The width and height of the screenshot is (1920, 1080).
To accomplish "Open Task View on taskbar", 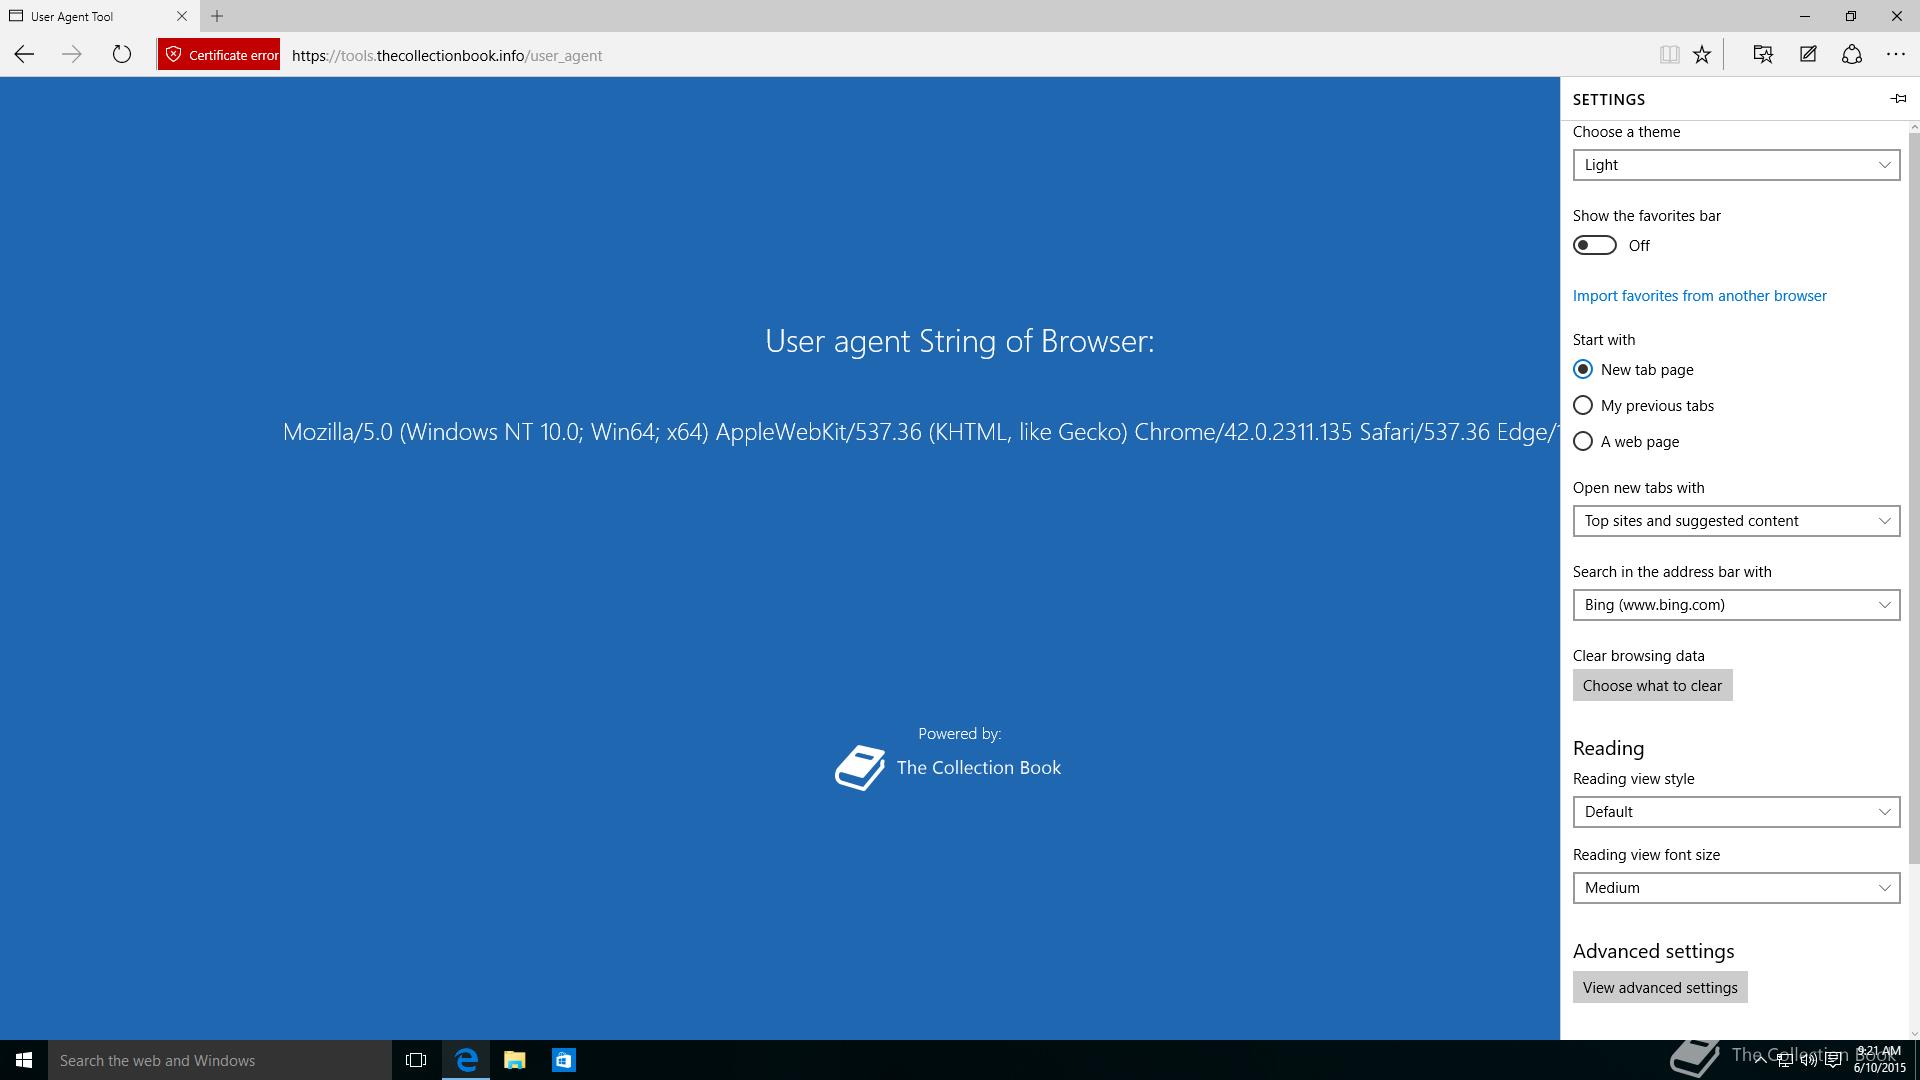I will point(416,1060).
